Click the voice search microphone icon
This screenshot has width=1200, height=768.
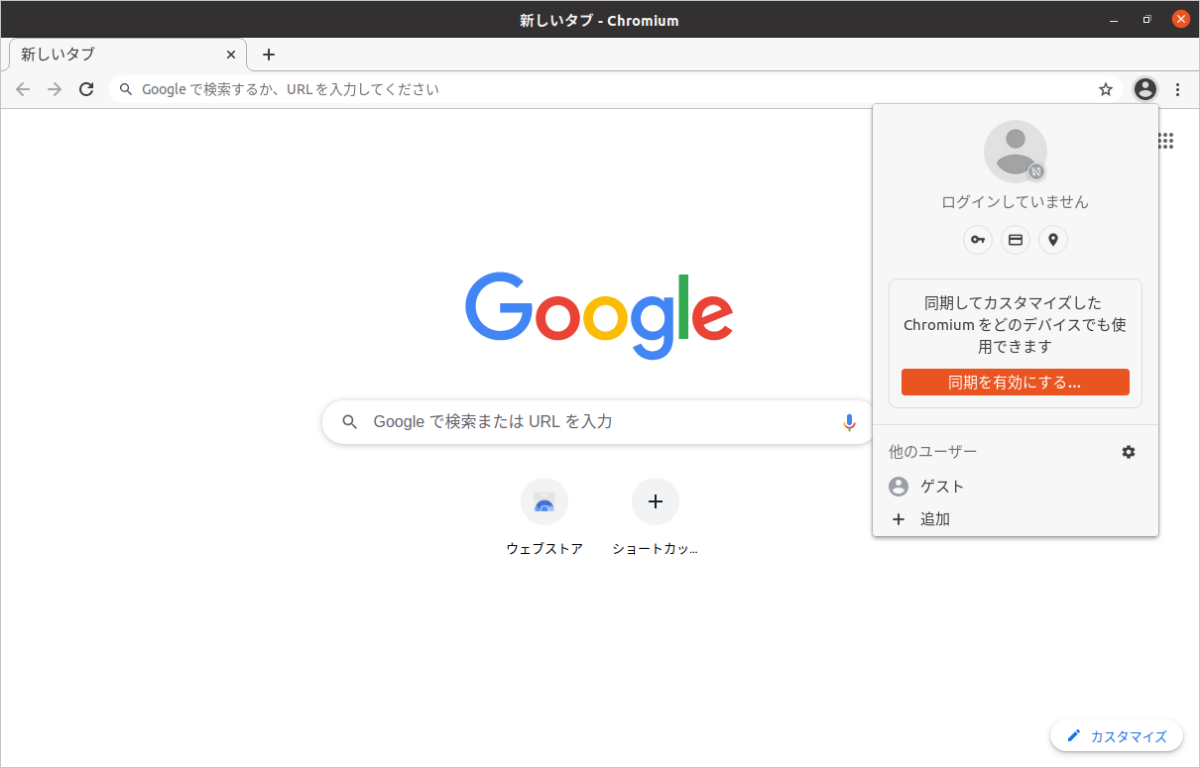849,422
